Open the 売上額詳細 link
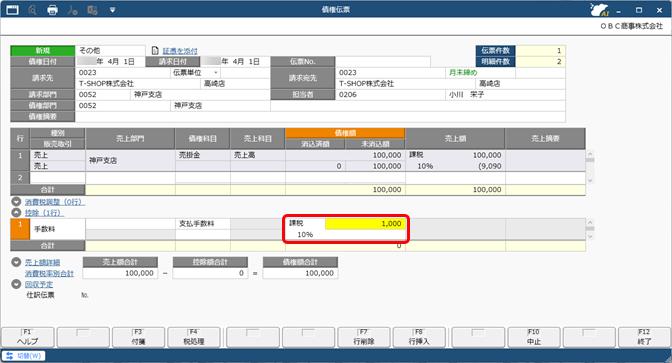Screen dimensions: 672x363 tap(42, 262)
